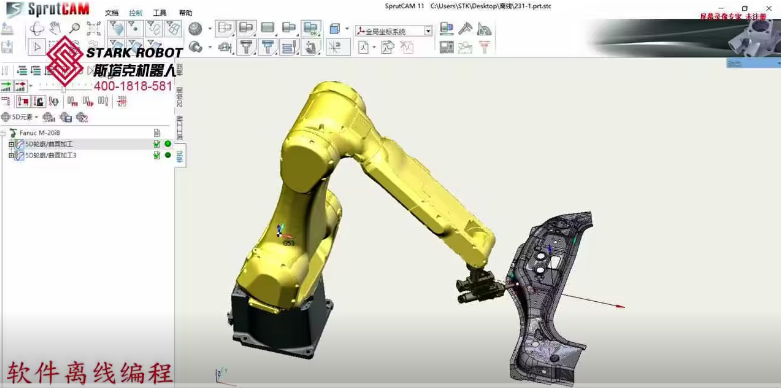Click the milling tool visibility icon
This screenshot has width=781, height=388.
[246, 47]
